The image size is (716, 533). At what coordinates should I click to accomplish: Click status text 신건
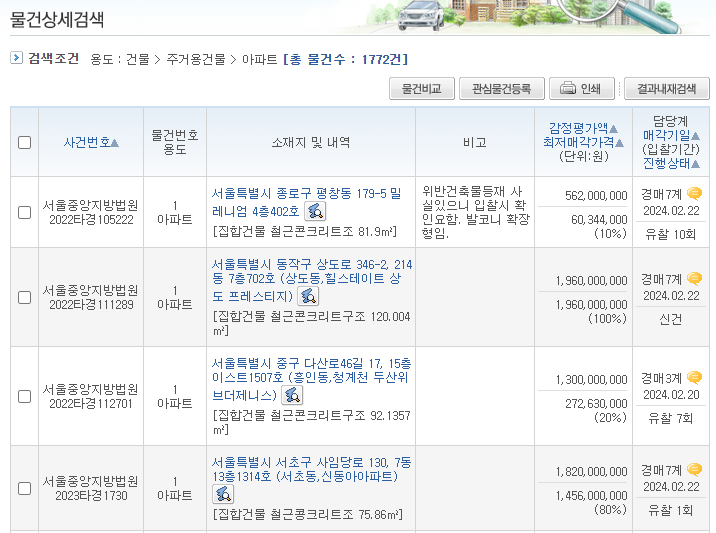pos(670,319)
